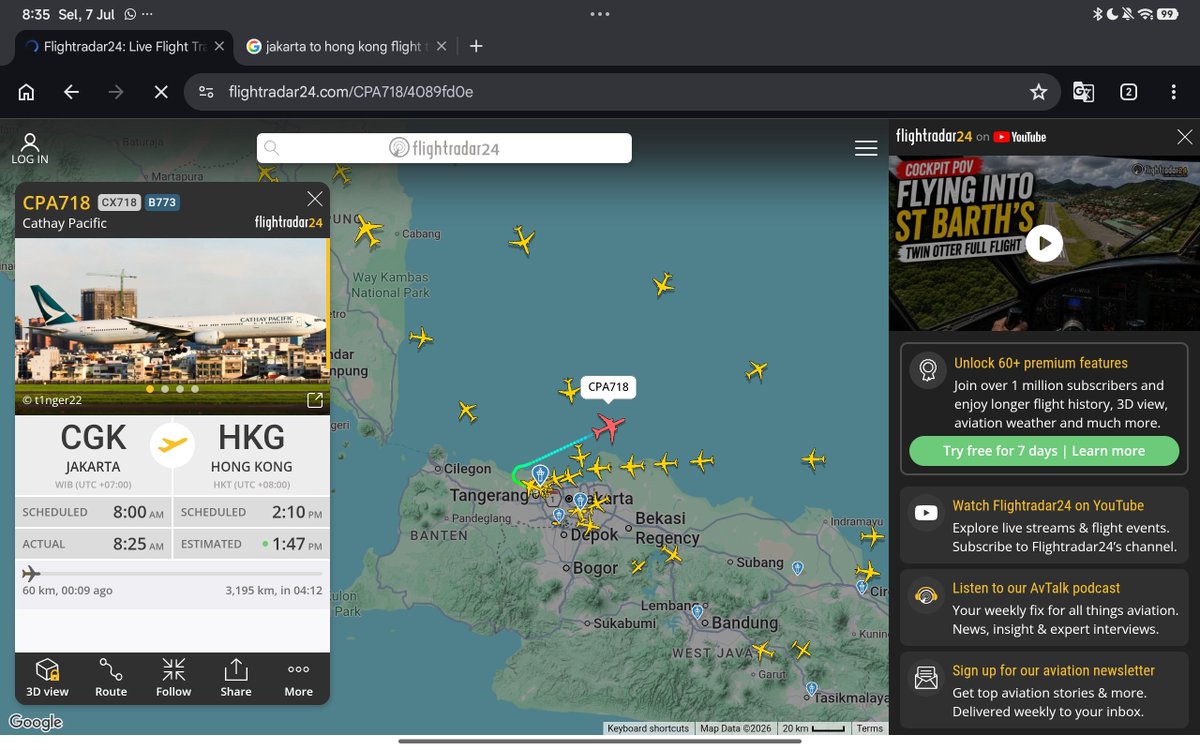Open the Flightradar24 hamburger menu
This screenshot has height=750, width=1200.
point(866,148)
